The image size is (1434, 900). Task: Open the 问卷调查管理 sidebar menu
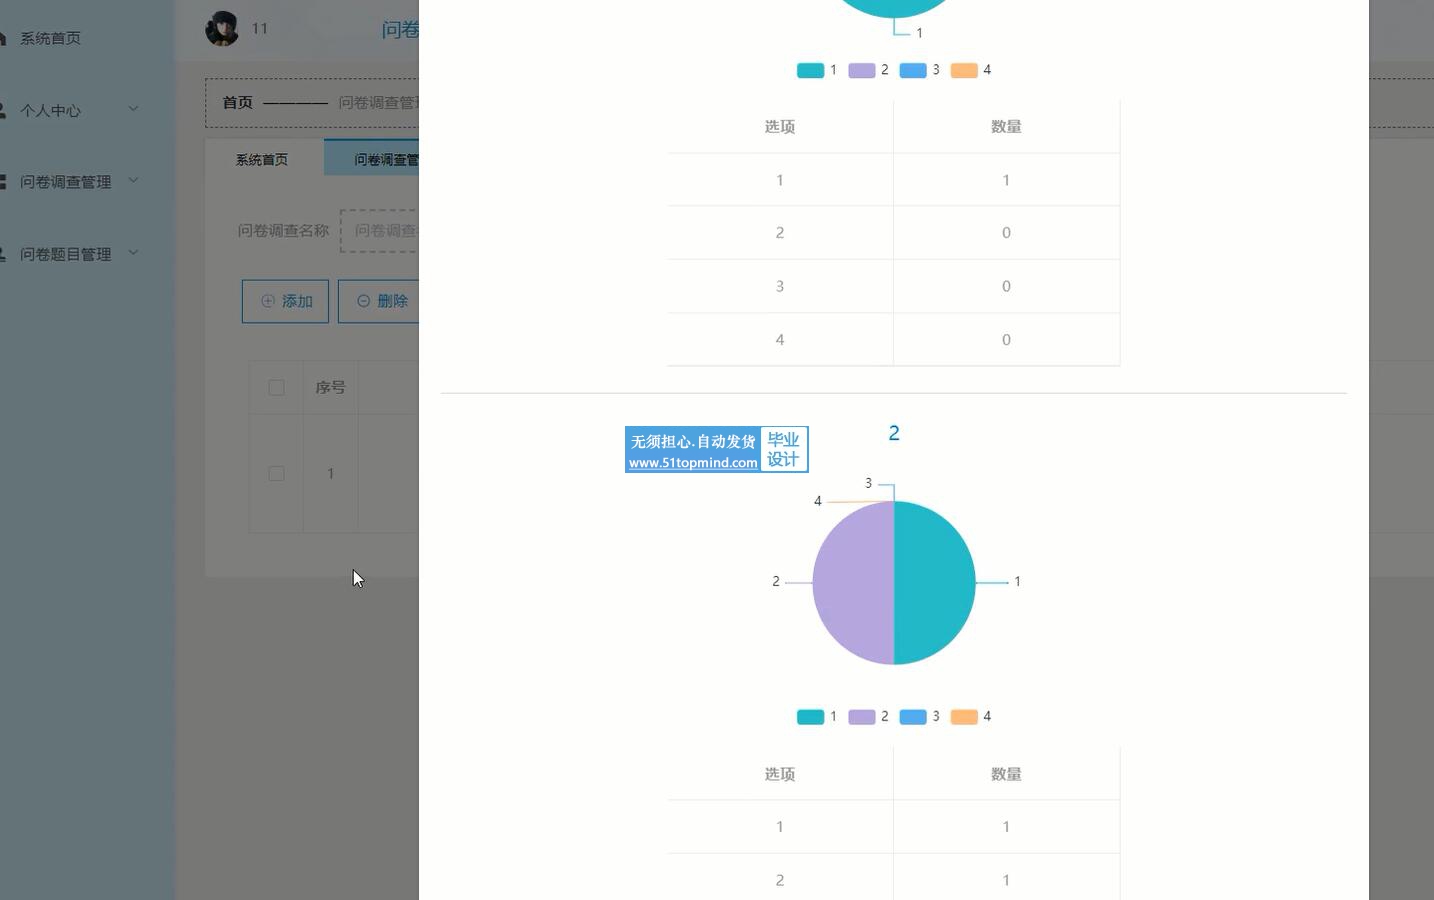click(x=65, y=182)
